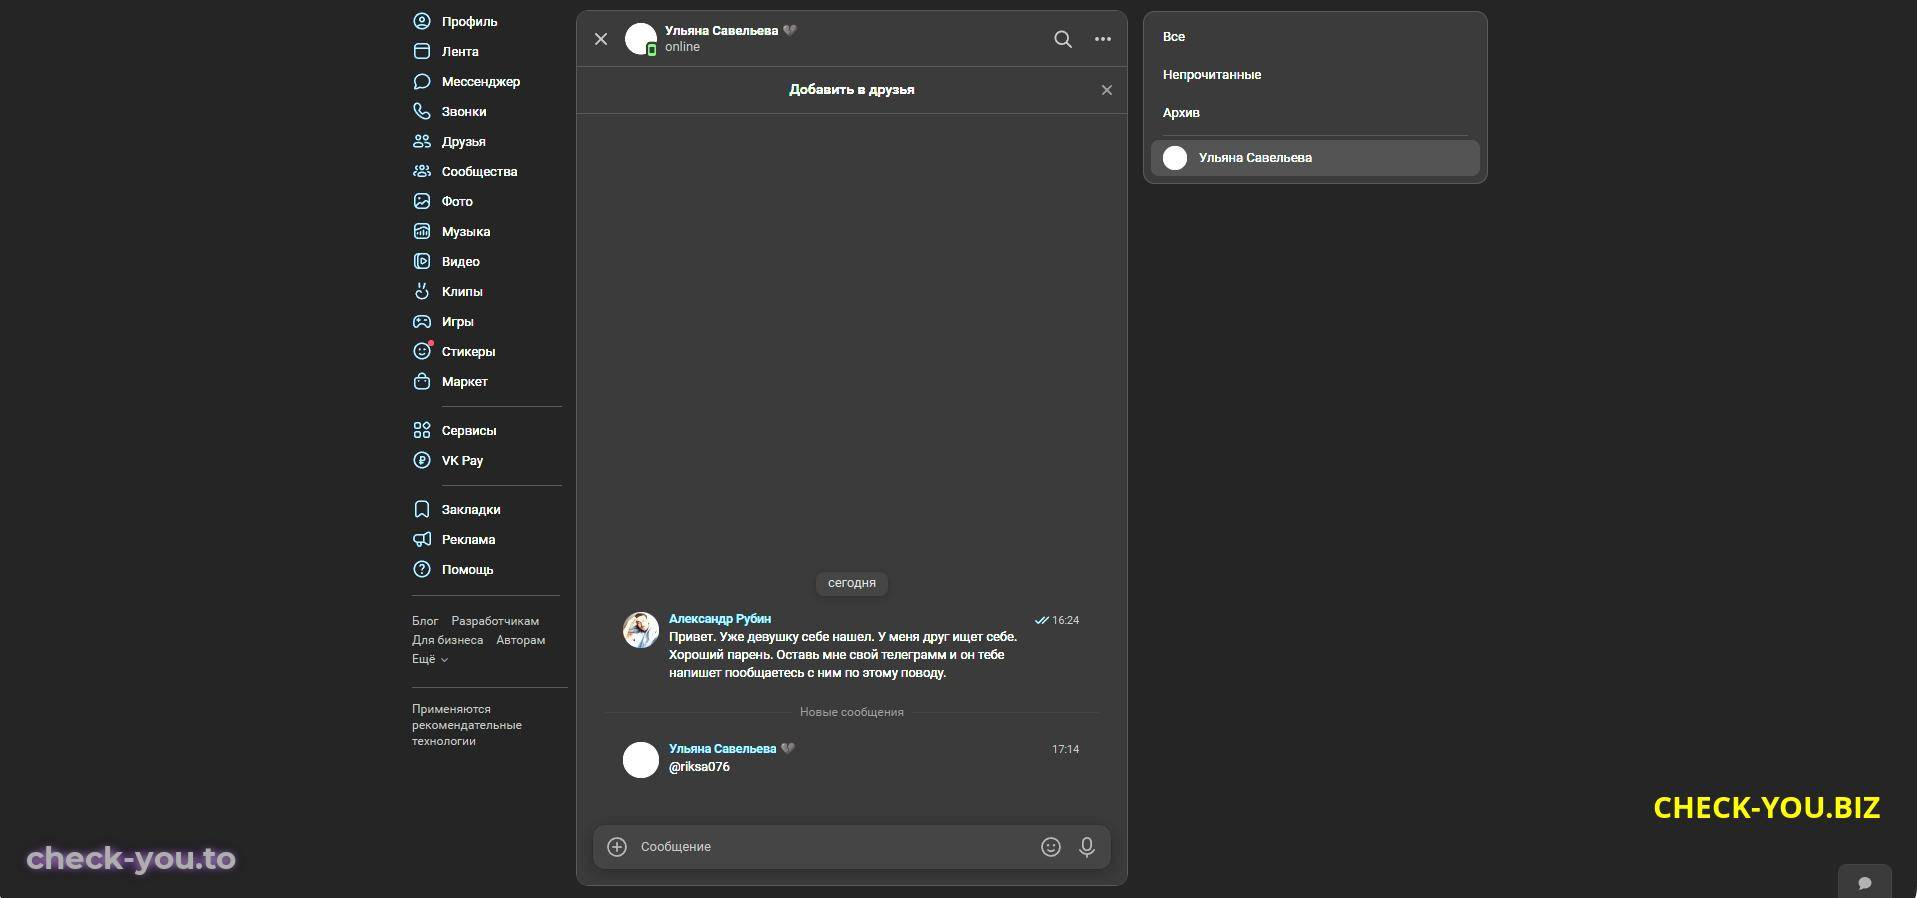The image size is (1917, 898).
Task: Focus the Сообщение message input field
Action: [x=835, y=847]
